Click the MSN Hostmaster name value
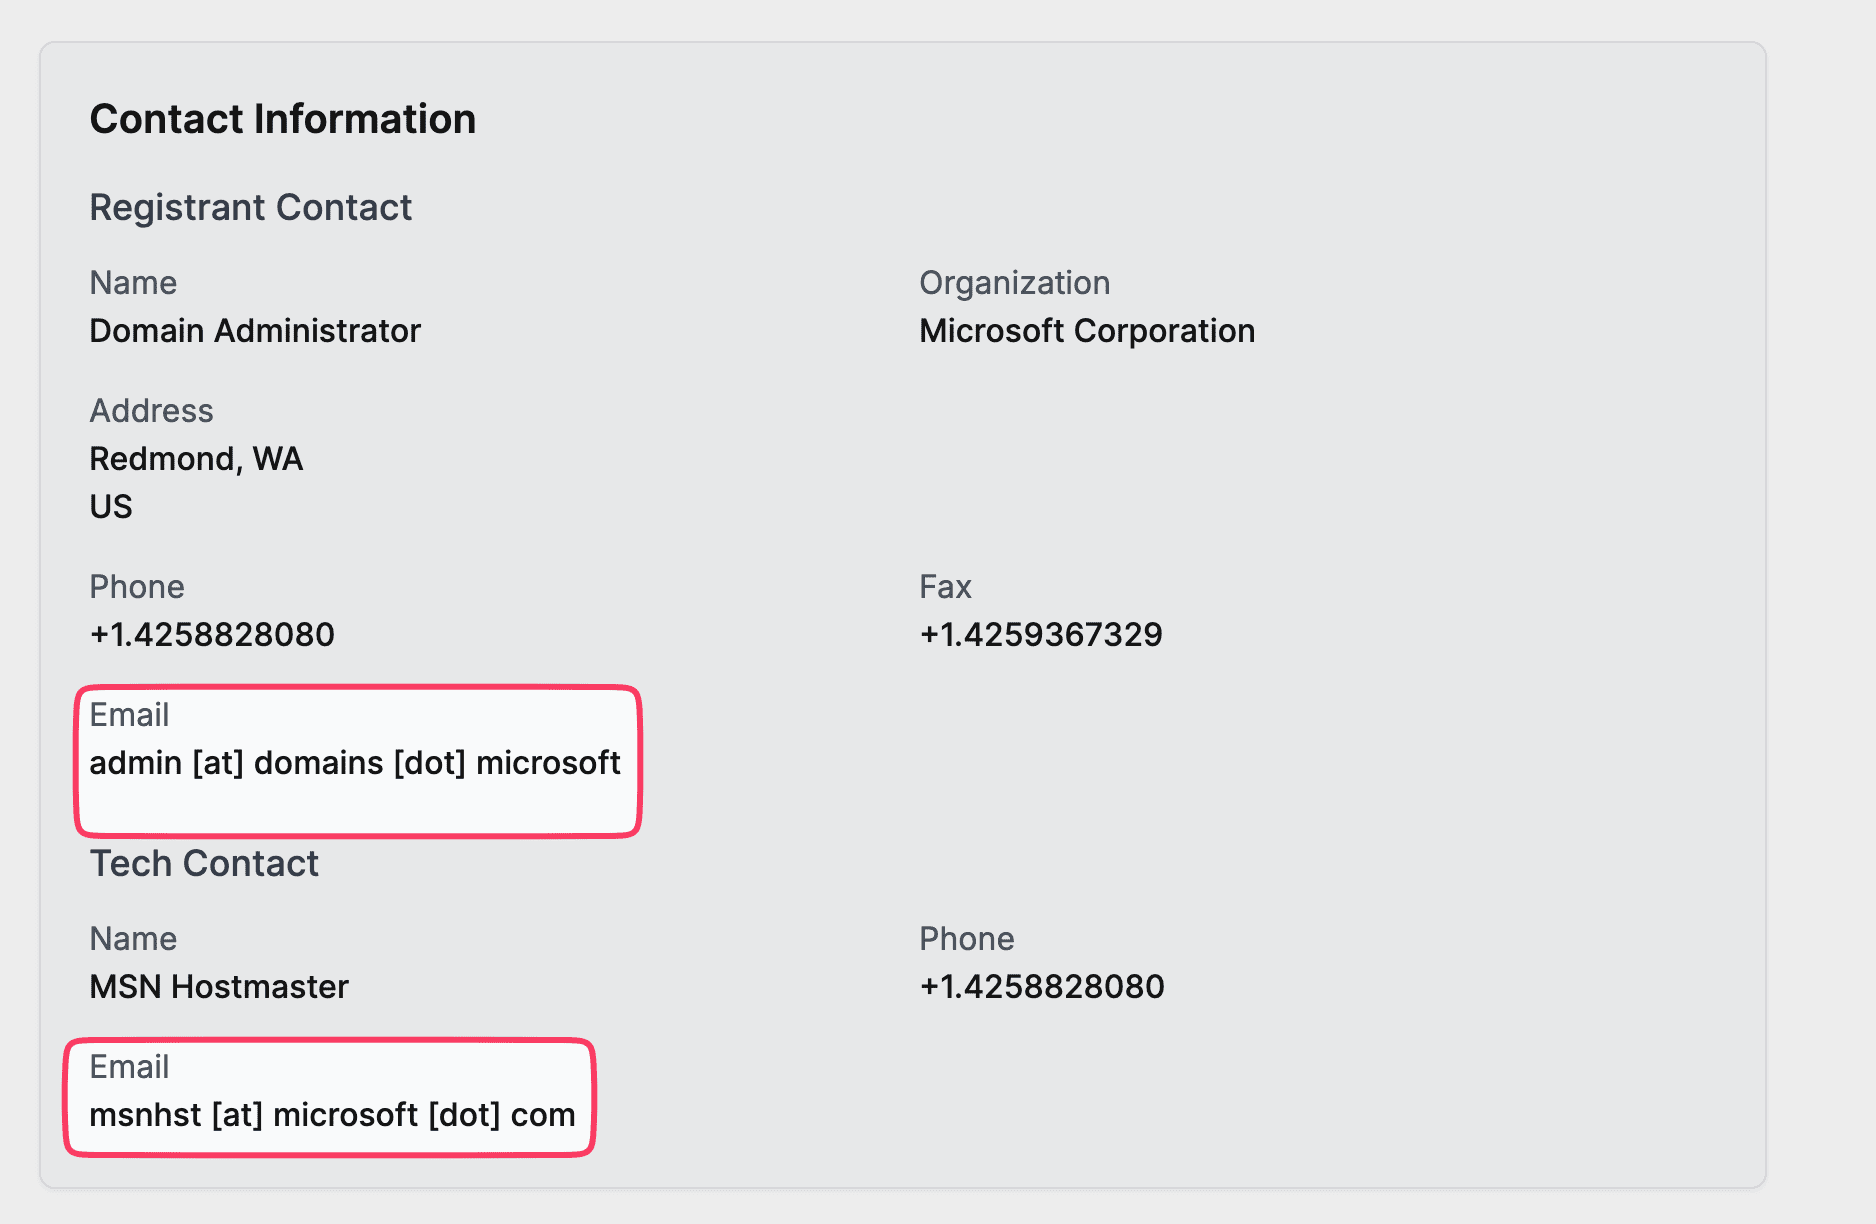Viewport: 1876px width, 1224px height. [219, 987]
